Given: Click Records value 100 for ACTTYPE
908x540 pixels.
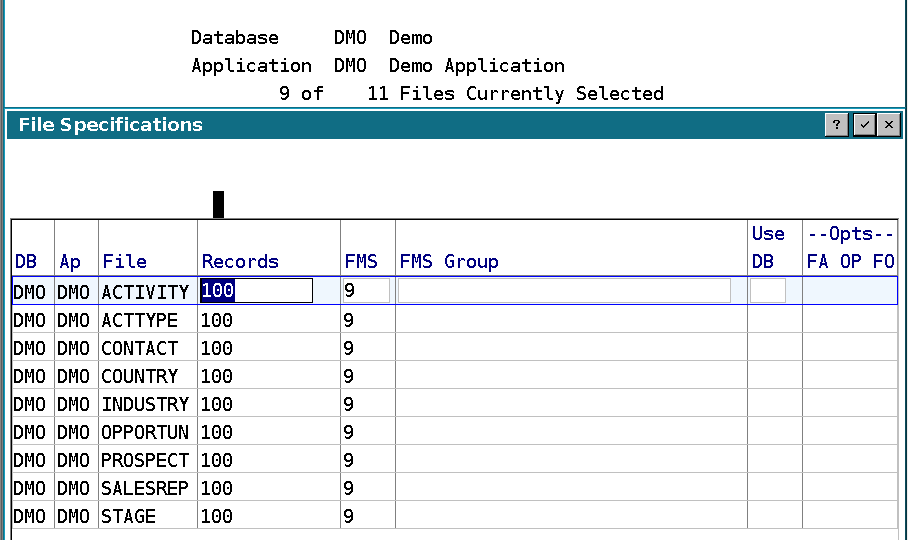Looking at the screenshot, I should (x=217, y=320).
